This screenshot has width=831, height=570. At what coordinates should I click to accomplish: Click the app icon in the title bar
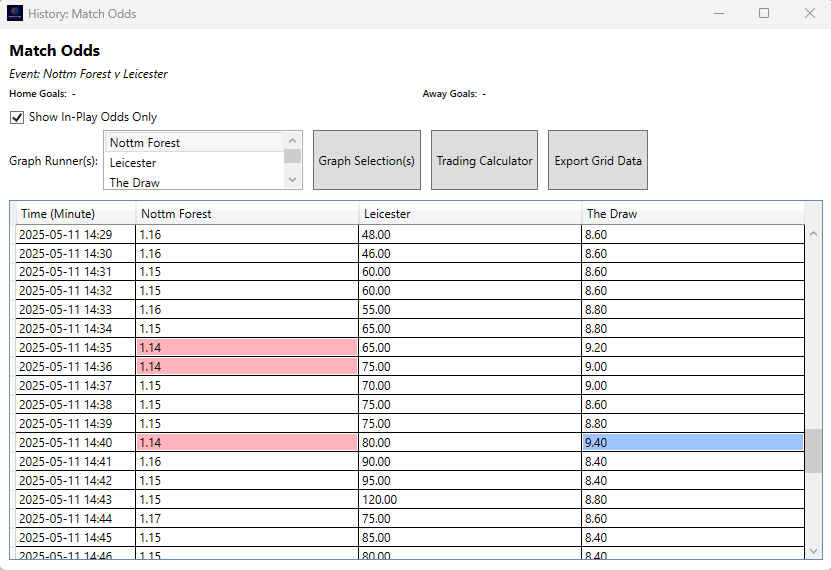[x=15, y=13]
